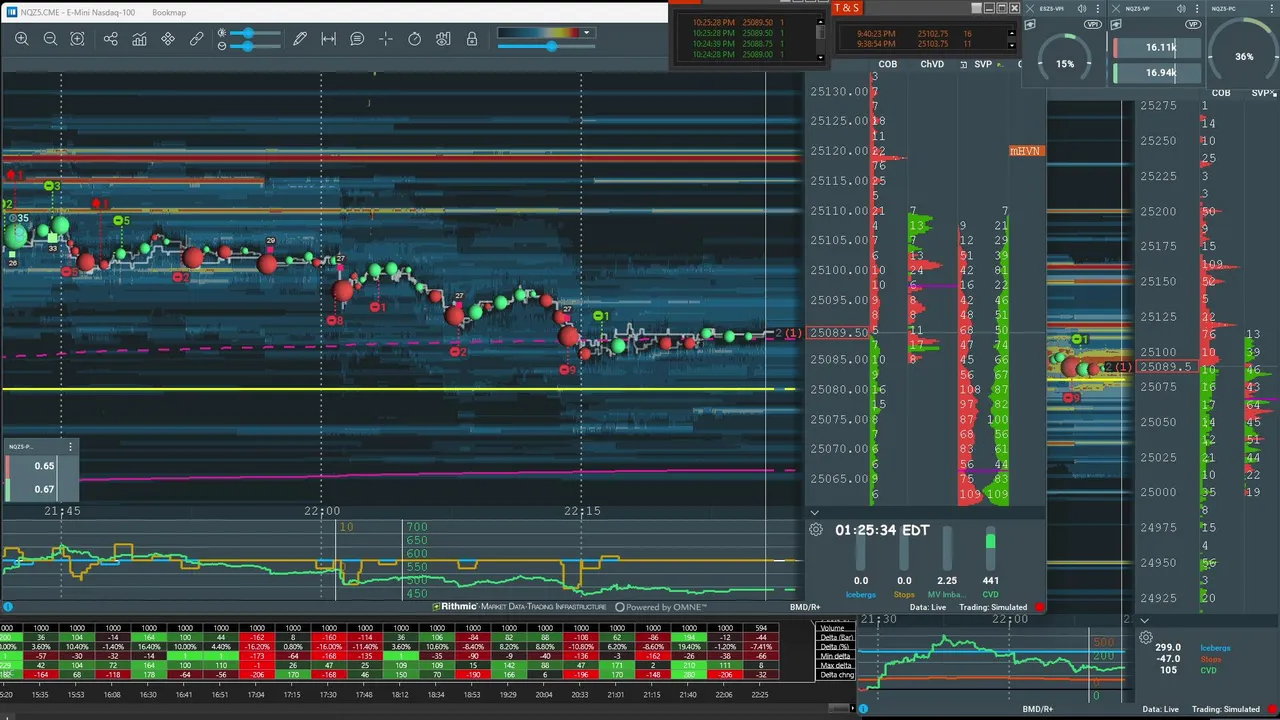Click the red recording dot in main status bar
This screenshot has width=1280, height=720.
pos(1039,607)
